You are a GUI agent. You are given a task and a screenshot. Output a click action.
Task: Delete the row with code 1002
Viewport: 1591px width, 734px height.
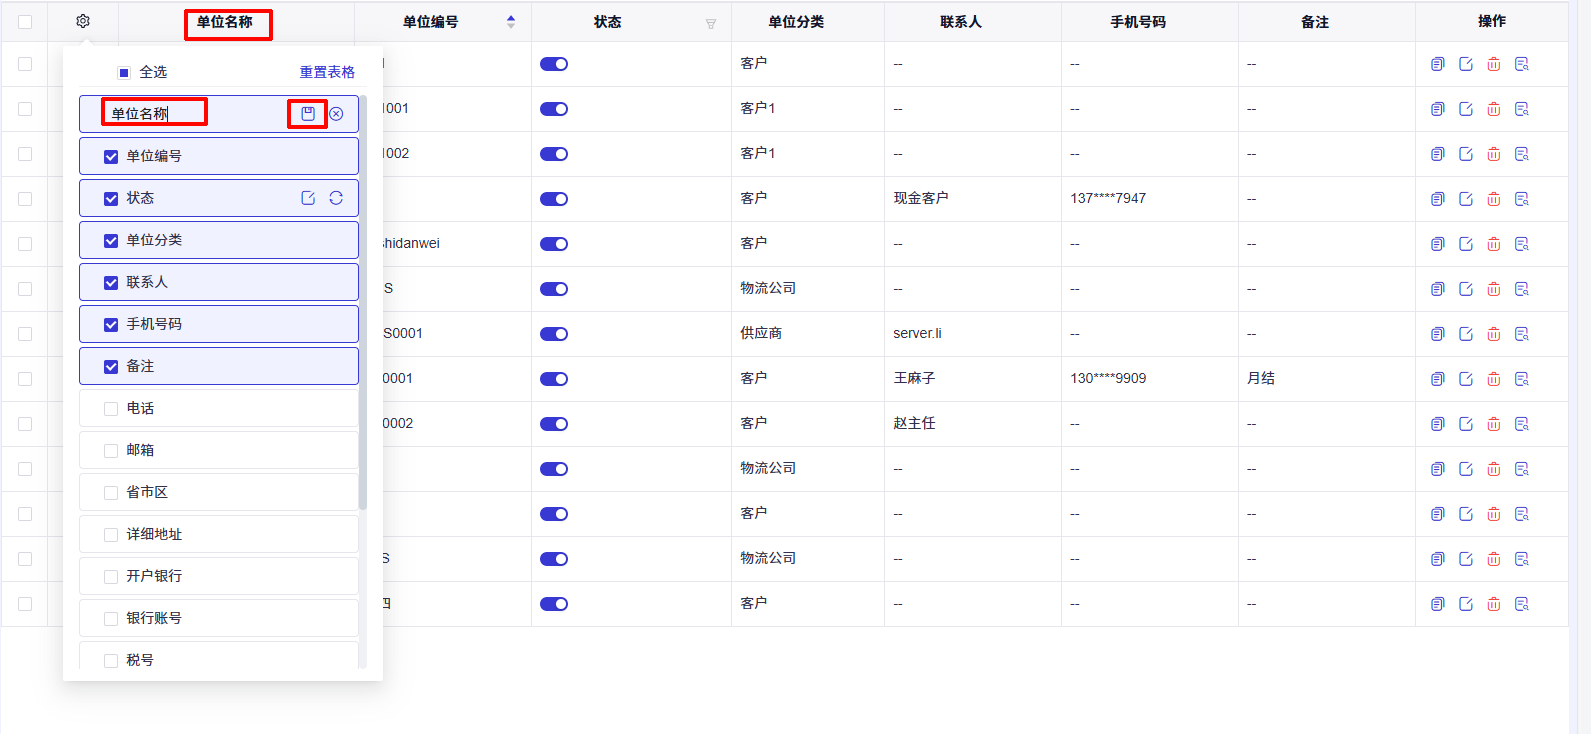tap(1494, 154)
